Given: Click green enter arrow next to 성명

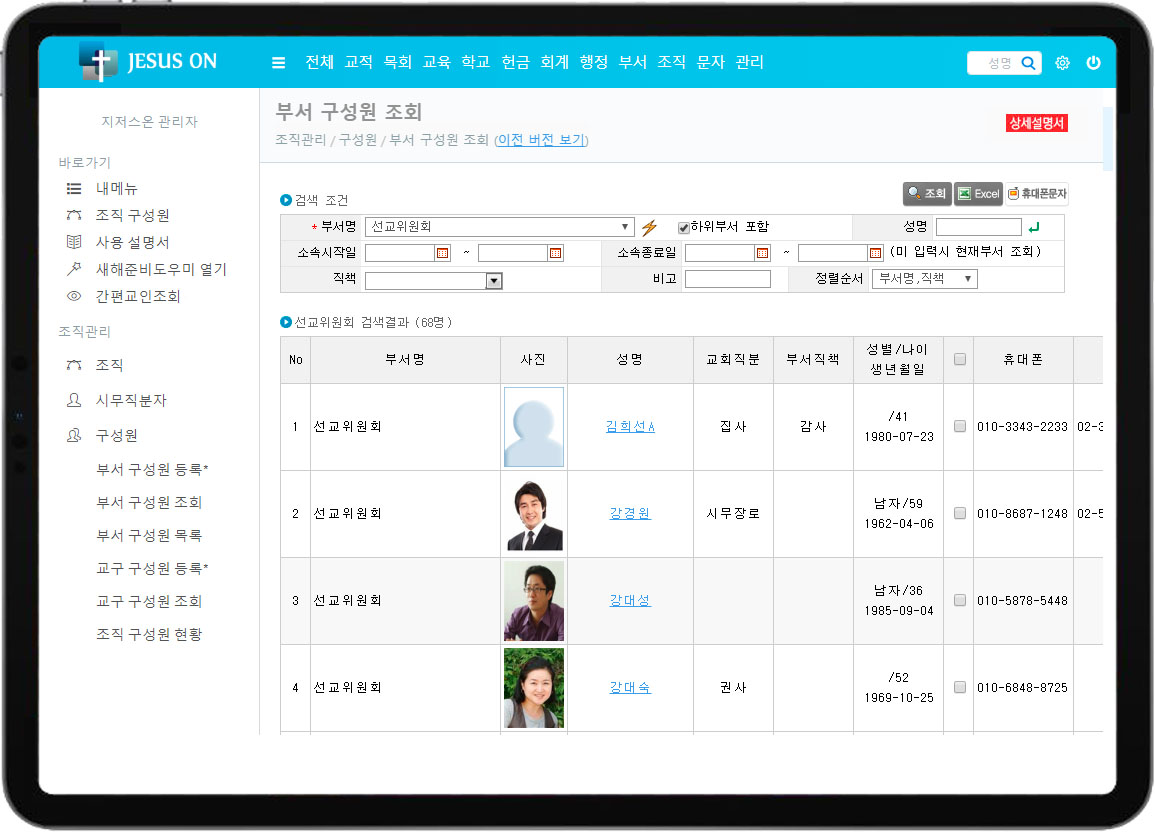Looking at the screenshot, I should tap(1034, 227).
